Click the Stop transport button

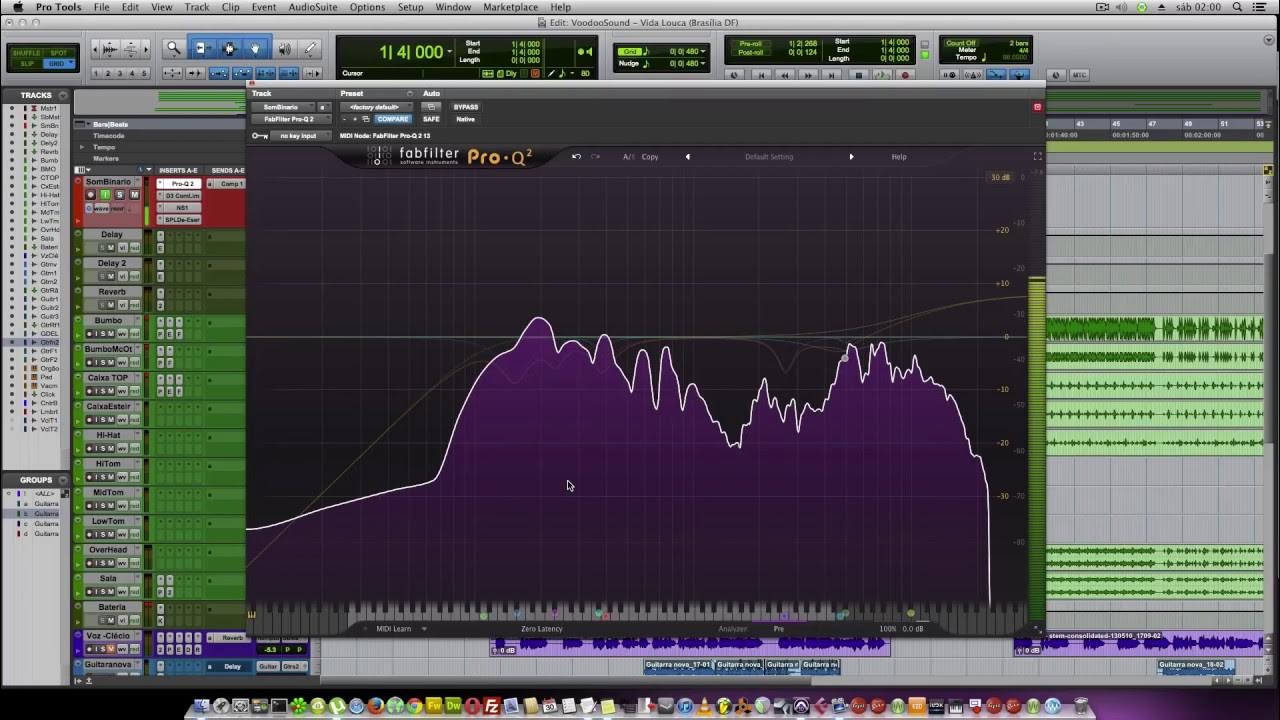(x=858, y=75)
